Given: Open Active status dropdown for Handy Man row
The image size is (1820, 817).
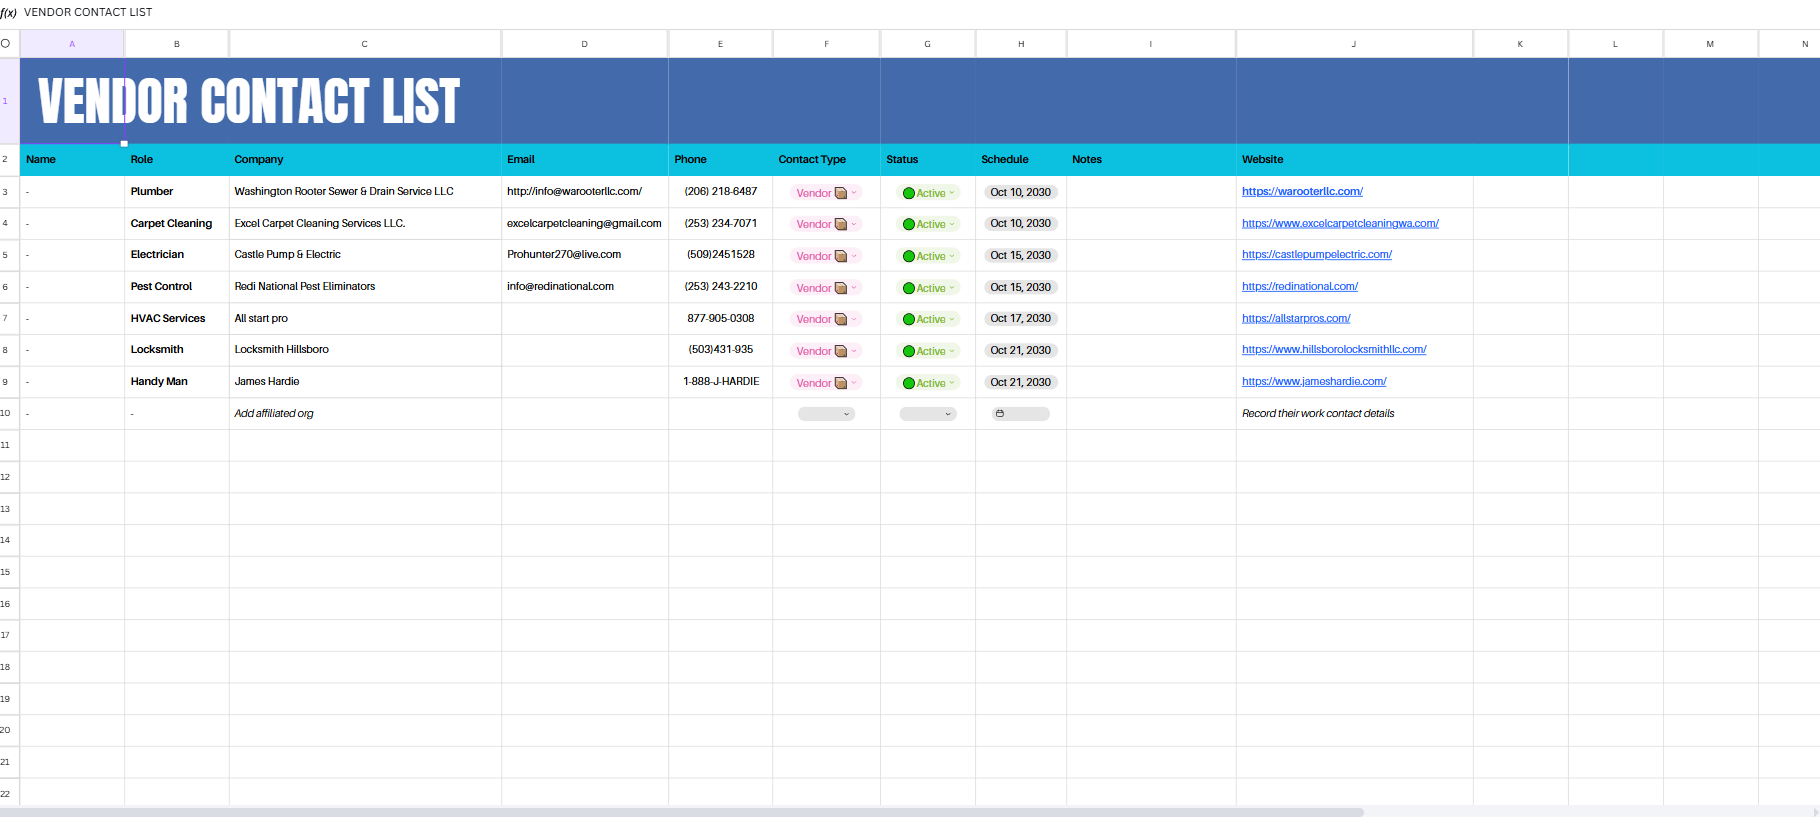Looking at the screenshot, I should click(929, 383).
